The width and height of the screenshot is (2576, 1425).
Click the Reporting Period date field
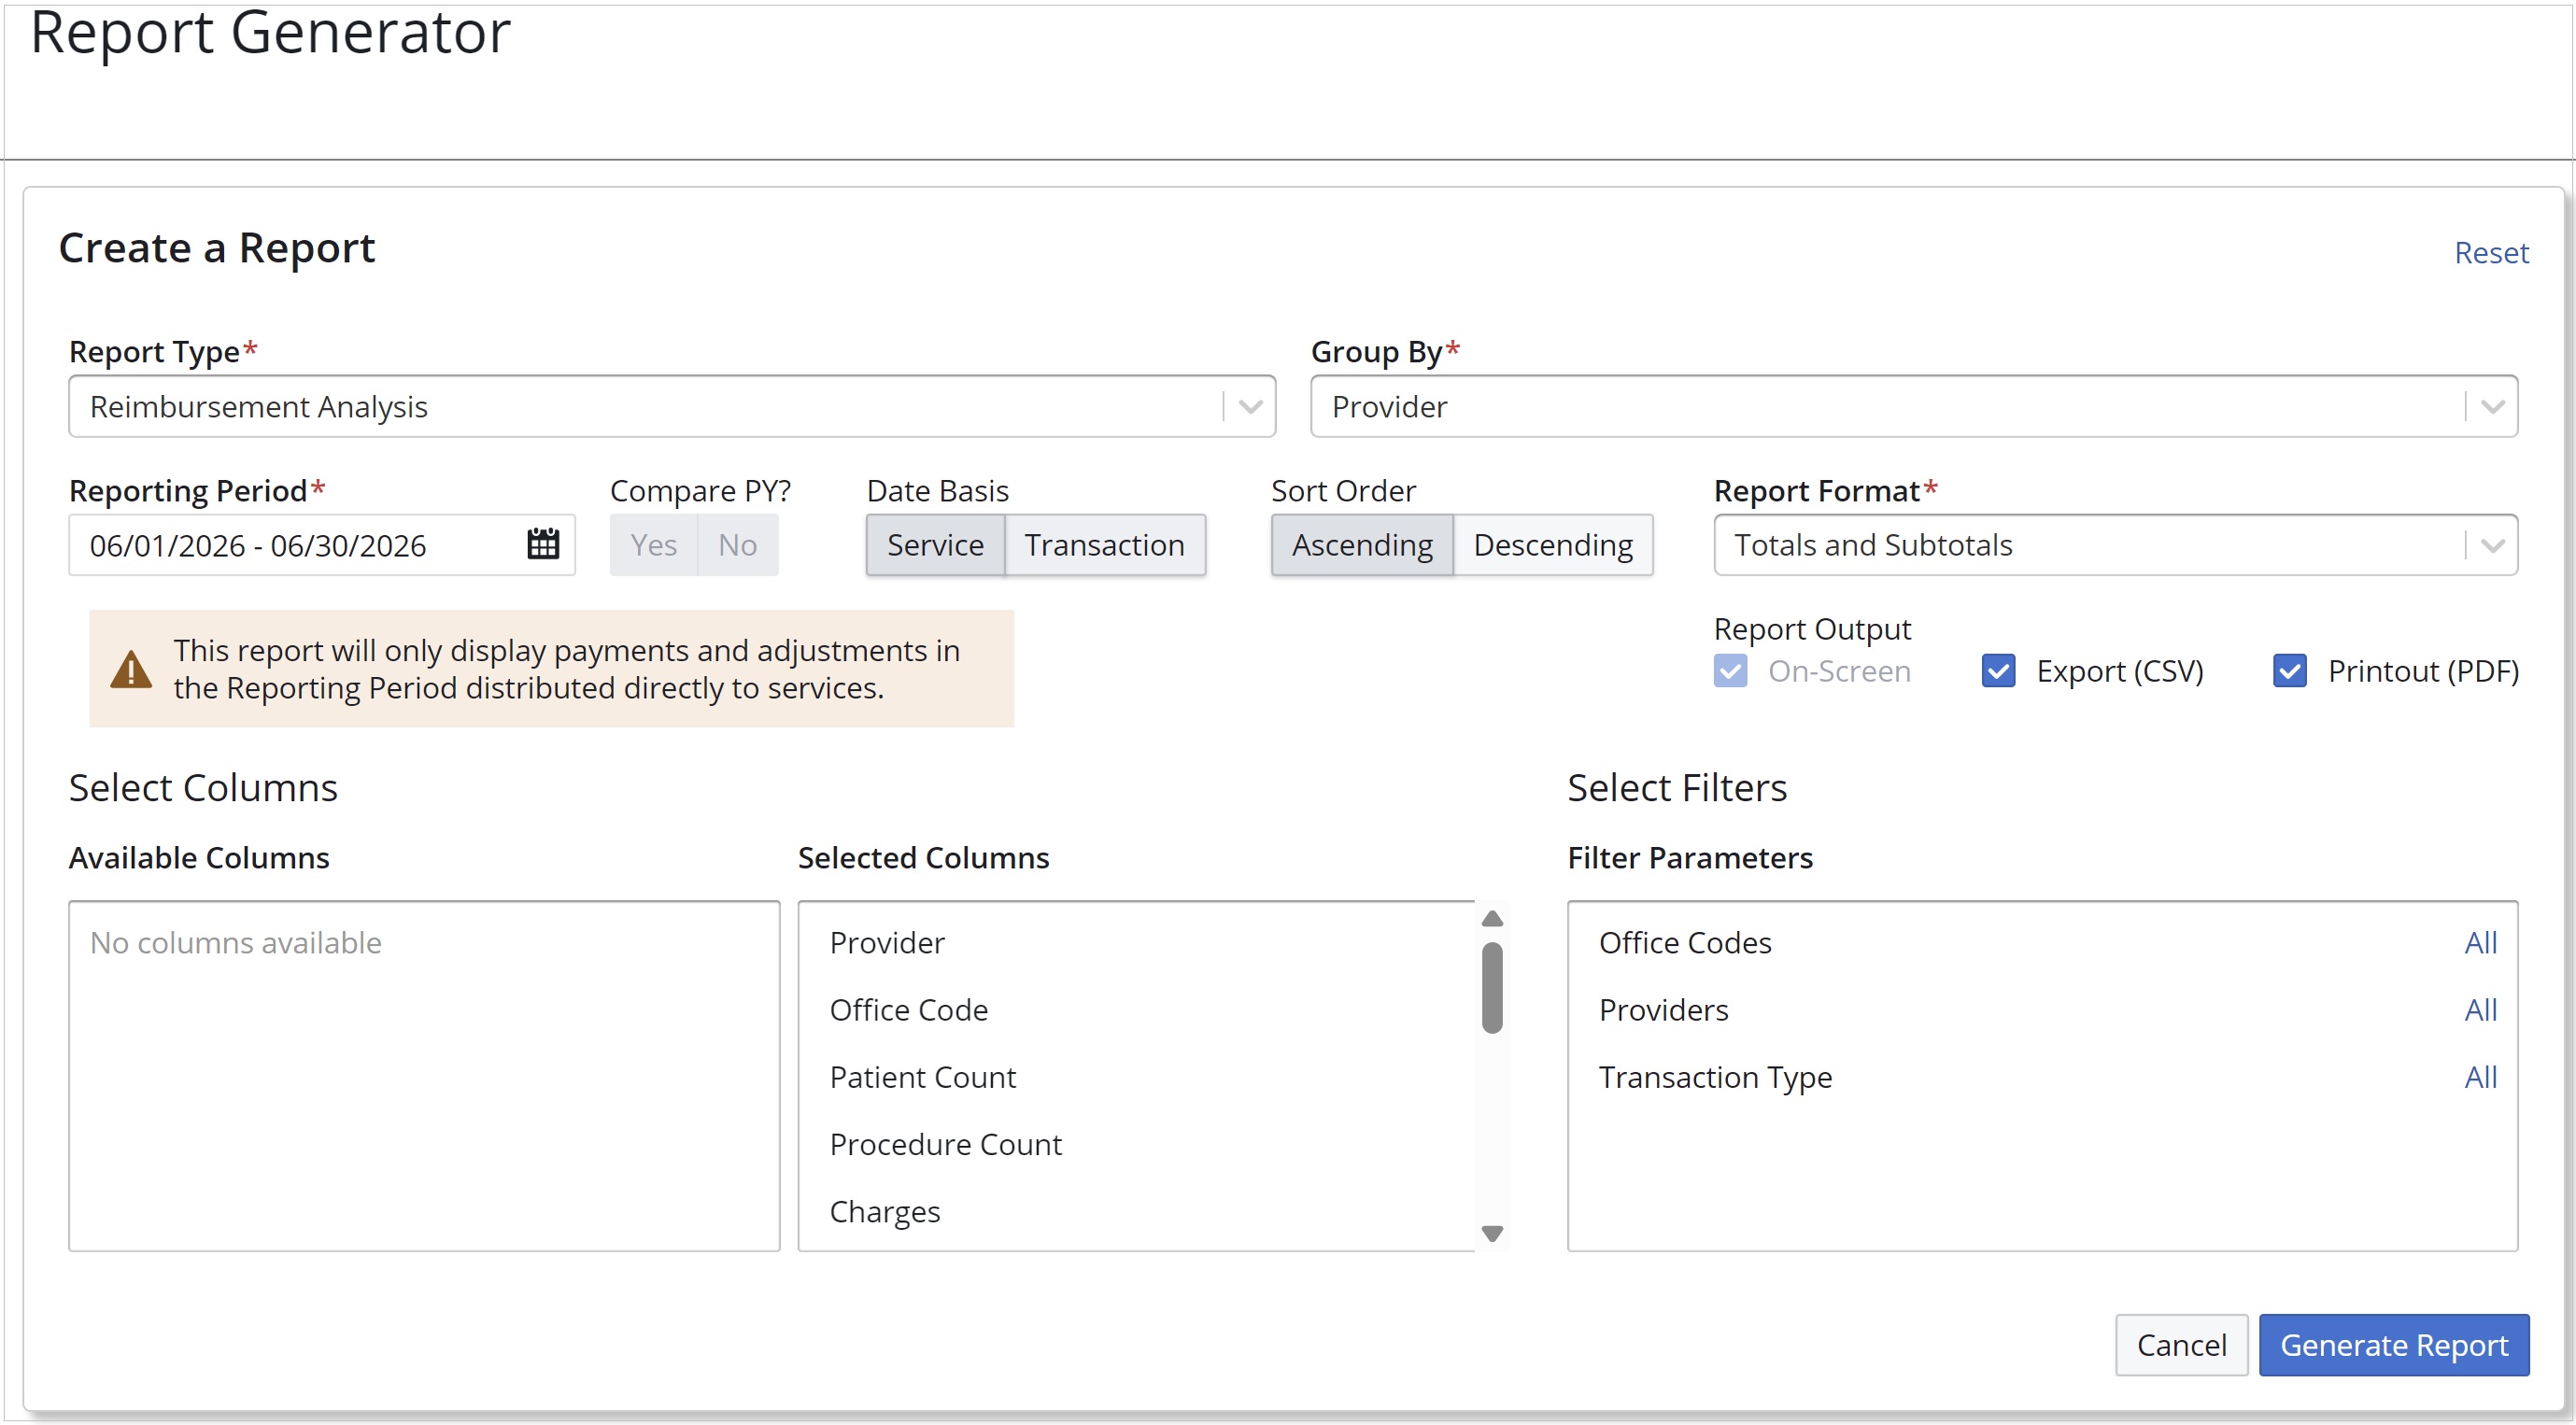[322, 545]
